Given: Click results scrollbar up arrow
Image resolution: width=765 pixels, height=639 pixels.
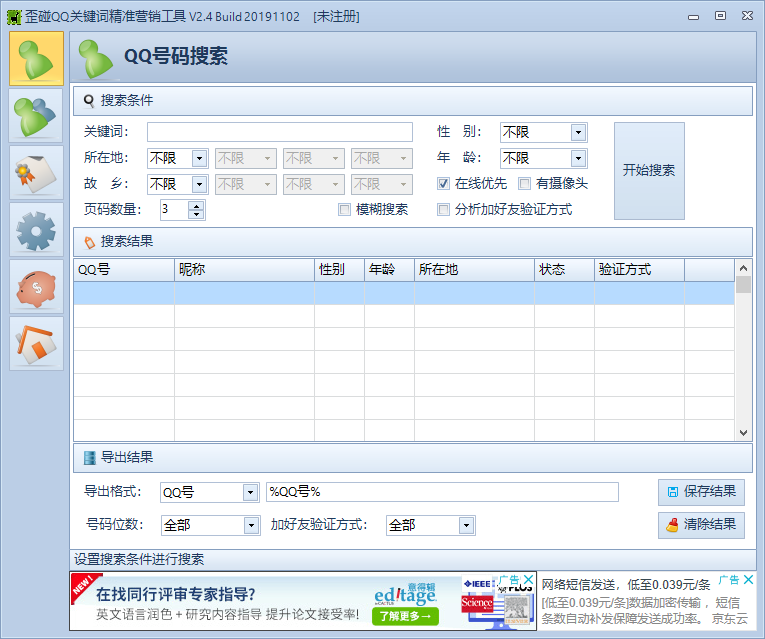Looking at the screenshot, I should (743, 268).
